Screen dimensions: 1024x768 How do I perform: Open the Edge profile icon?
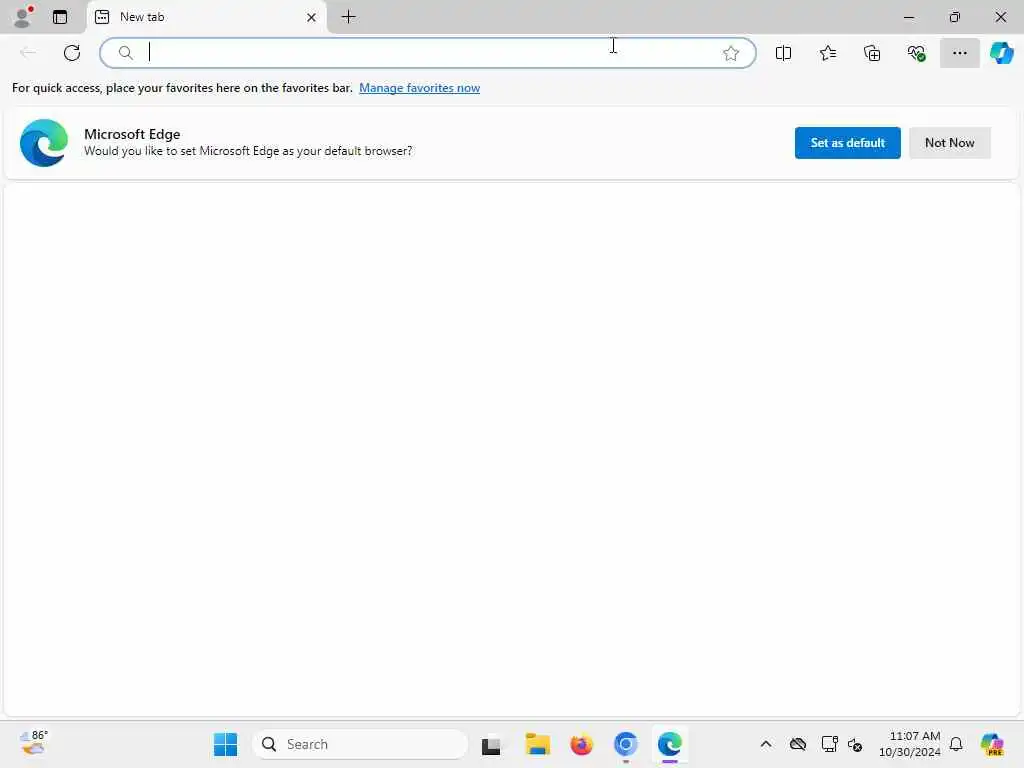(x=23, y=17)
